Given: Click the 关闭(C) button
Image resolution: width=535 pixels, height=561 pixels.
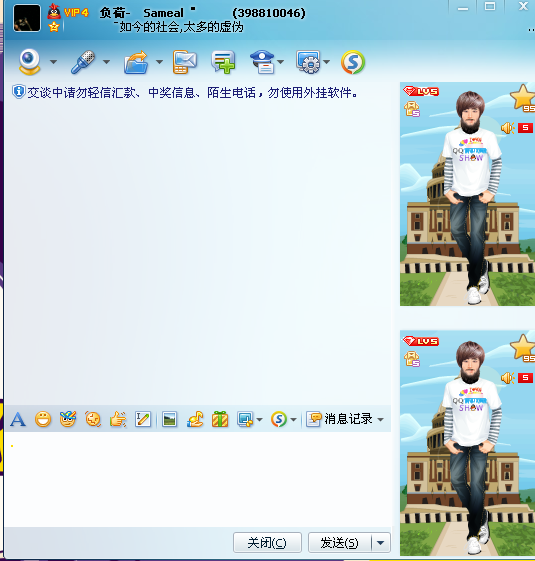Looking at the screenshot, I should pyautogui.click(x=267, y=543).
